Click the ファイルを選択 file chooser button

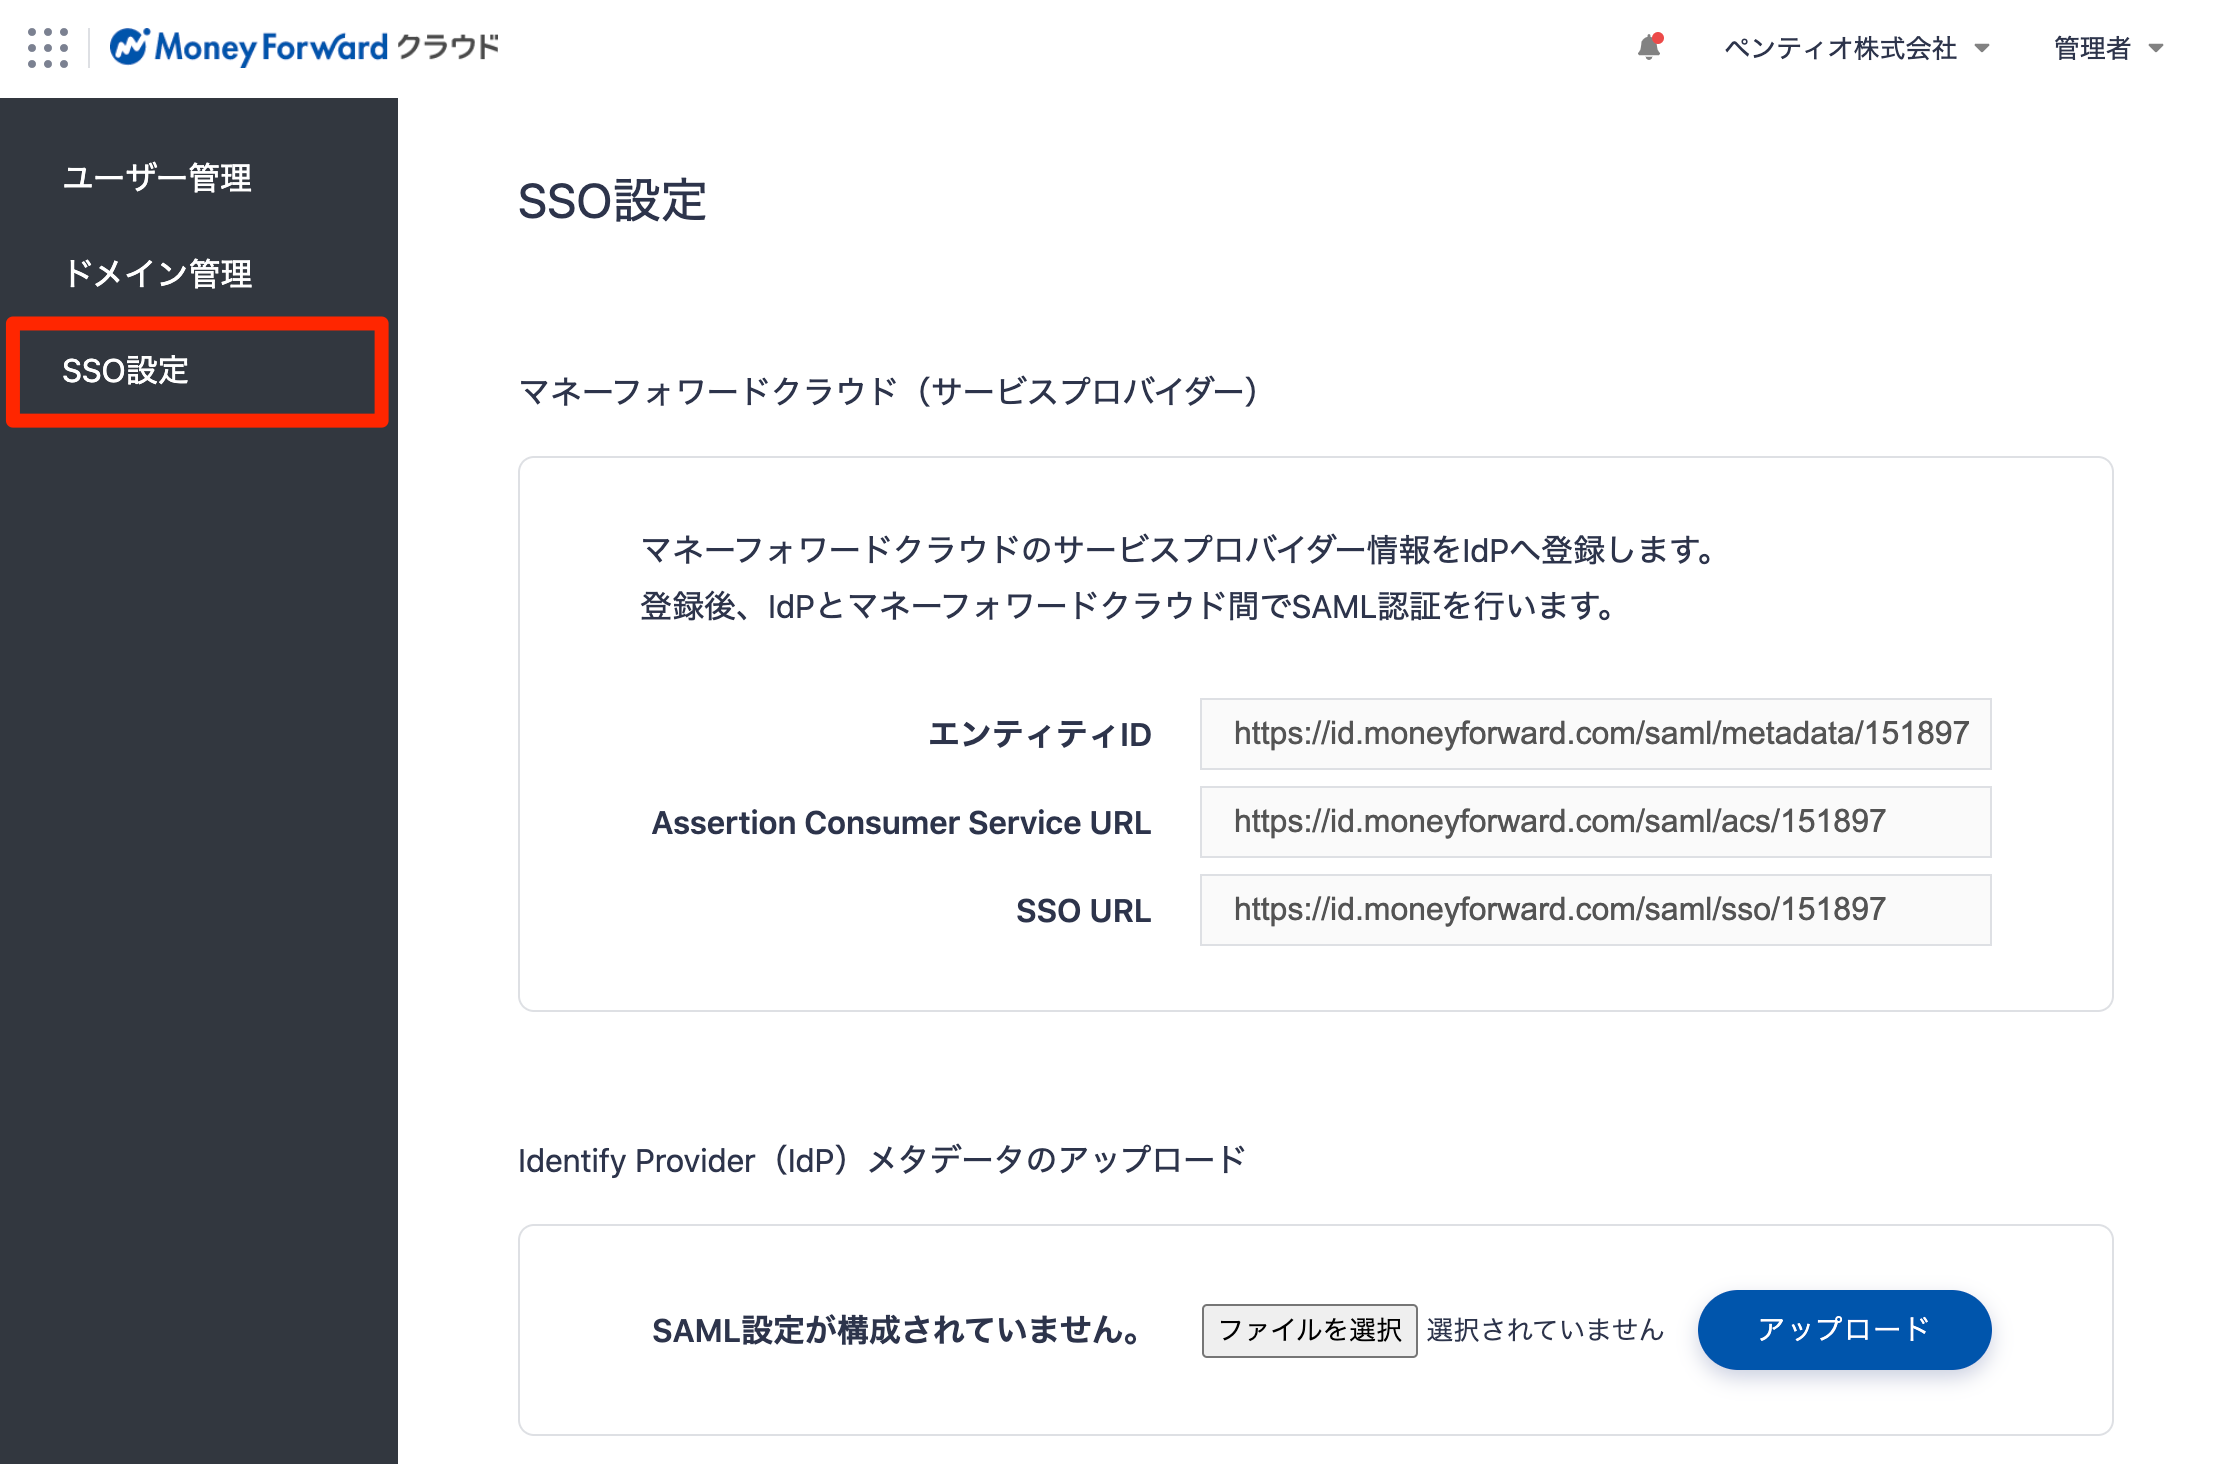coord(1309,1330)
